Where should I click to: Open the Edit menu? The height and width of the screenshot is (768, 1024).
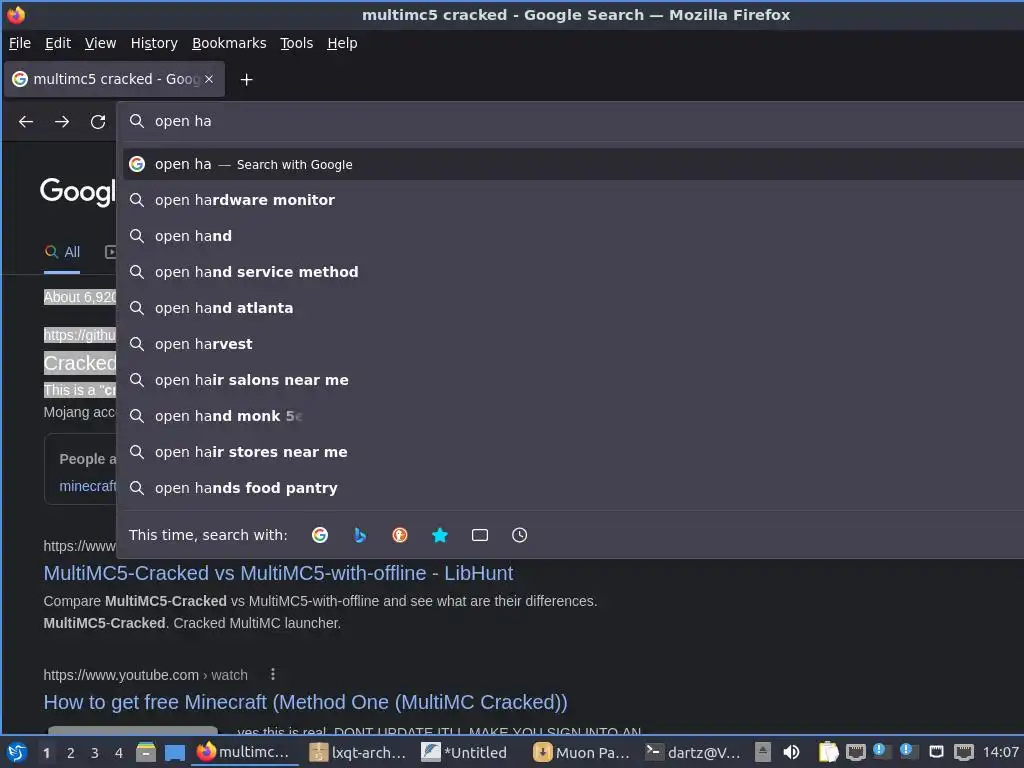(x=57, y=43)
